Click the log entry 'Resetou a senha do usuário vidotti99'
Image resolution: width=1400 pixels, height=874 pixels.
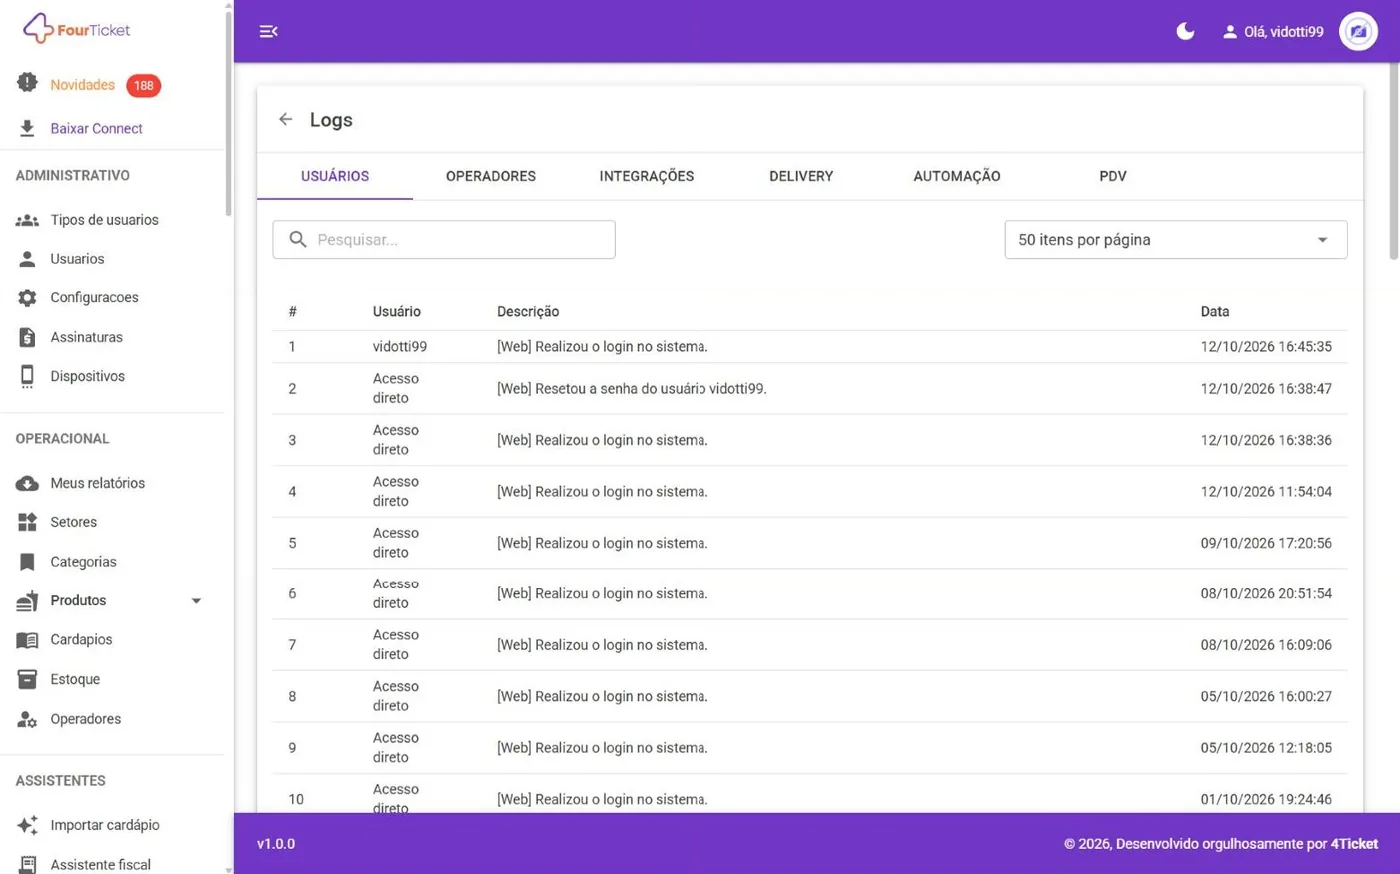[632, 389]
